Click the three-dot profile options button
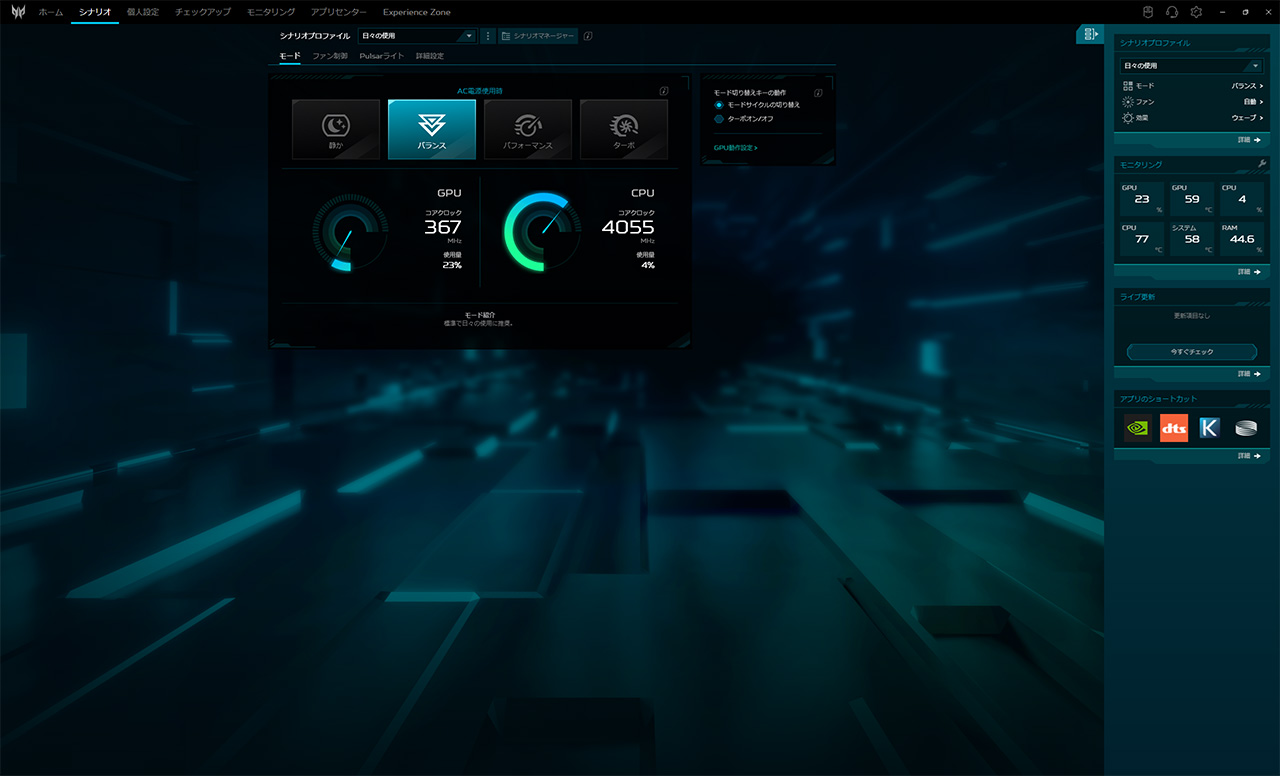The image size is (1280, 776). (488, 36)
